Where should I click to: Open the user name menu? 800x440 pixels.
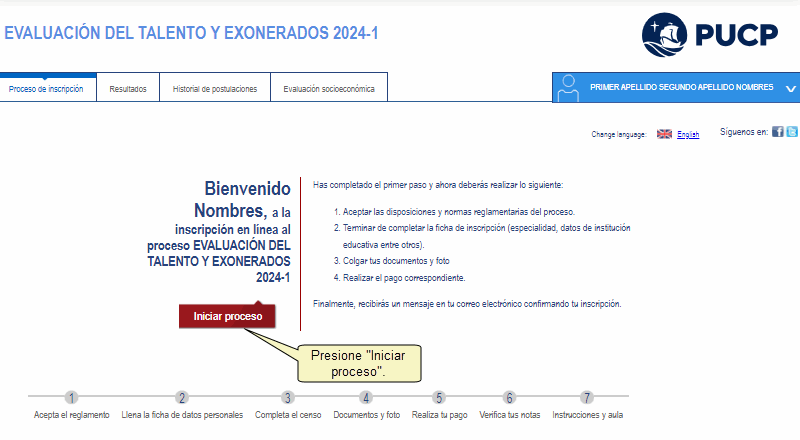[681, 88]
